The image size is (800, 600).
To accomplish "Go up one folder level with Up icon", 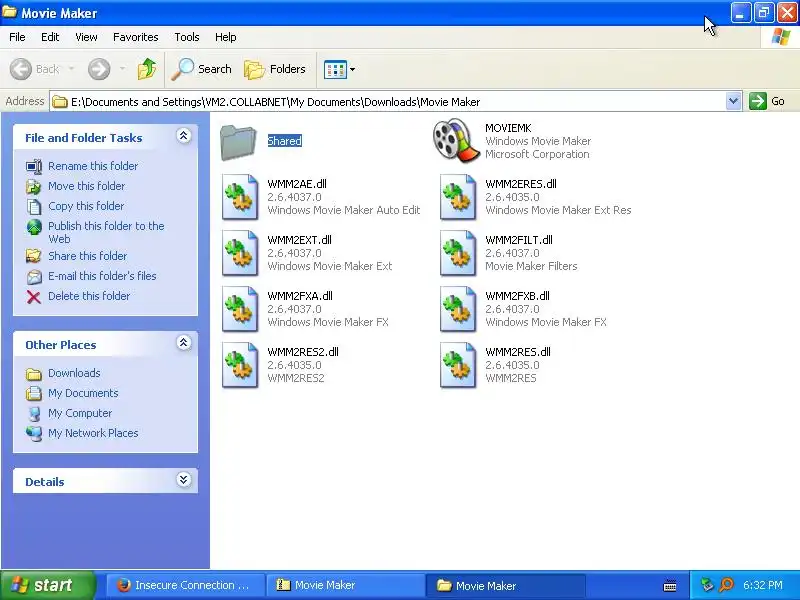I will pyautogui.click(x=147, y=69).
